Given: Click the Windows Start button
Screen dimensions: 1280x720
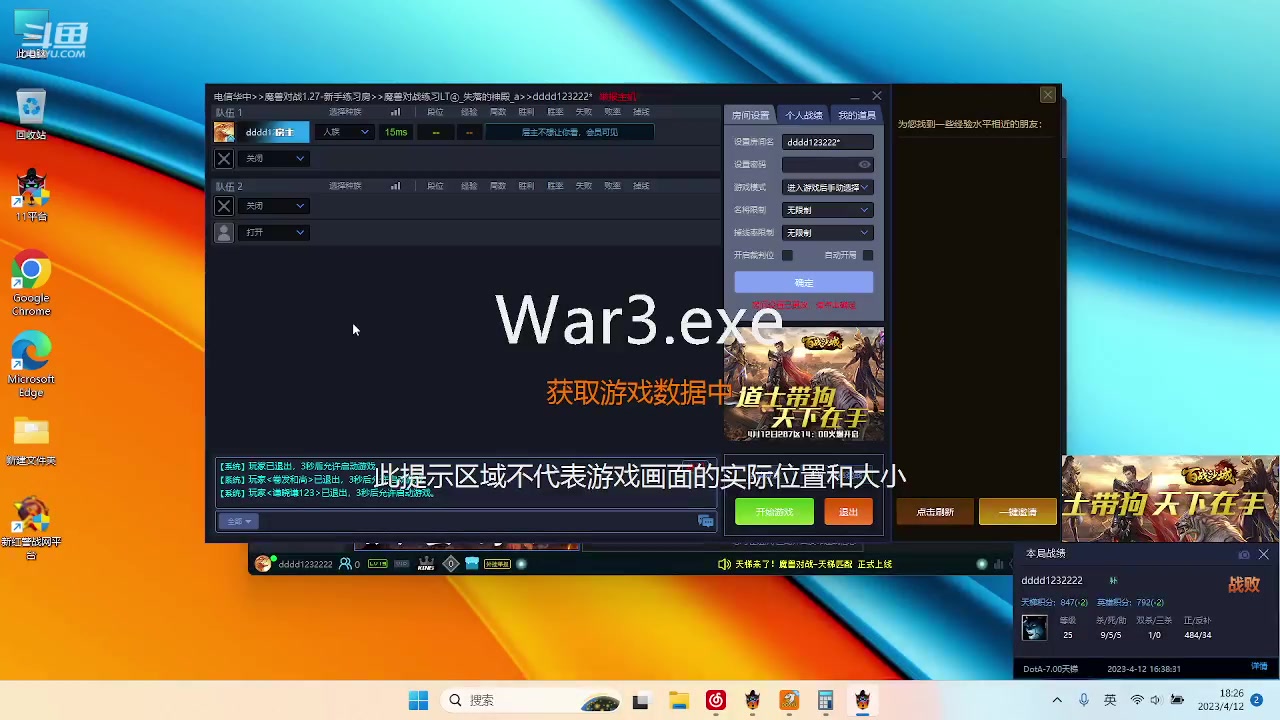Looking at the screenshot, I should click(x=418, y=700).
